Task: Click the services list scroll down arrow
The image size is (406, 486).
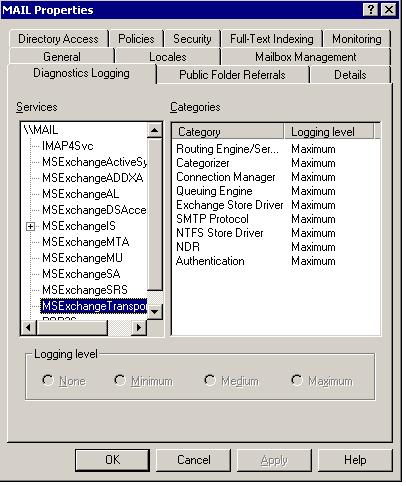Action: click(154, 312)
